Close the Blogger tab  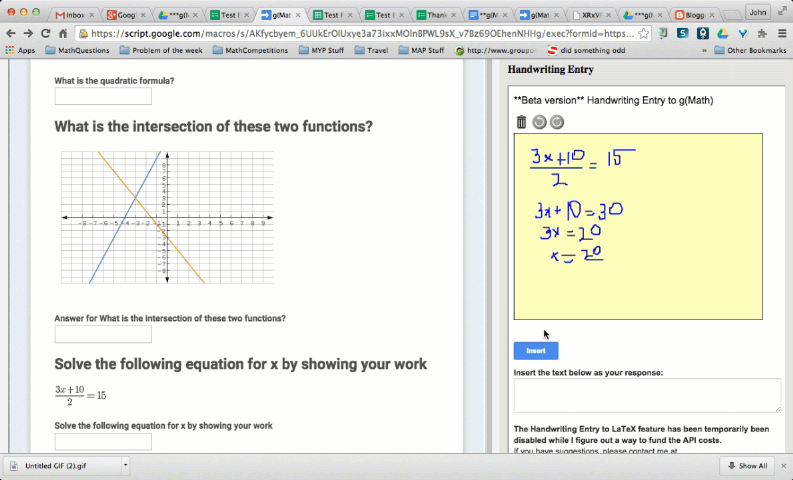pos(712,15)
